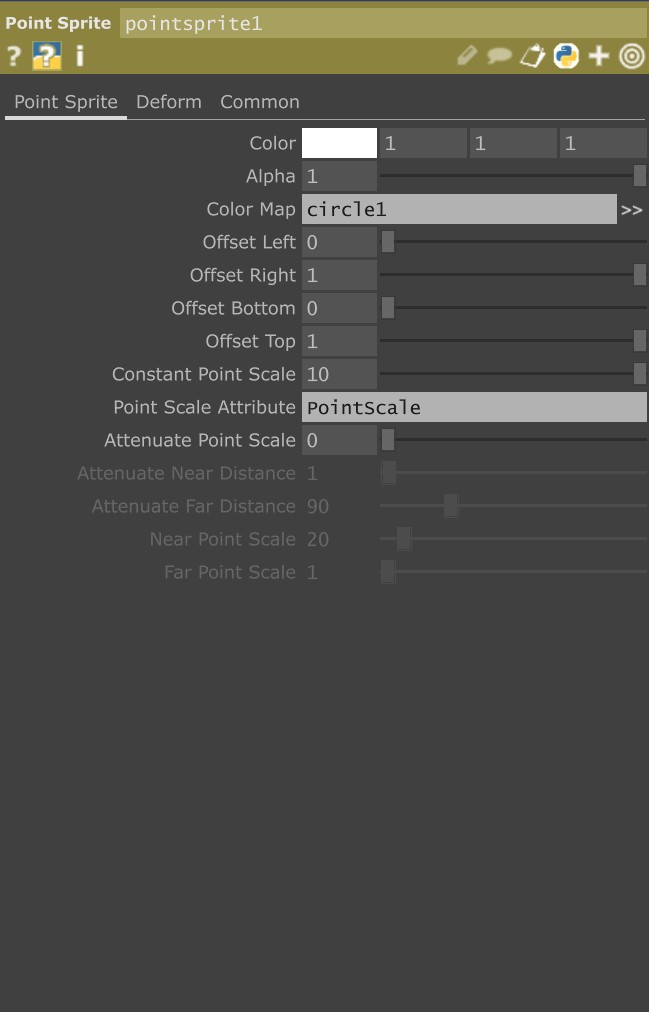Click the pencil edit icon
Image resolution: width=649 pixels, height=1012 pixels.
(x=467, y=56)
